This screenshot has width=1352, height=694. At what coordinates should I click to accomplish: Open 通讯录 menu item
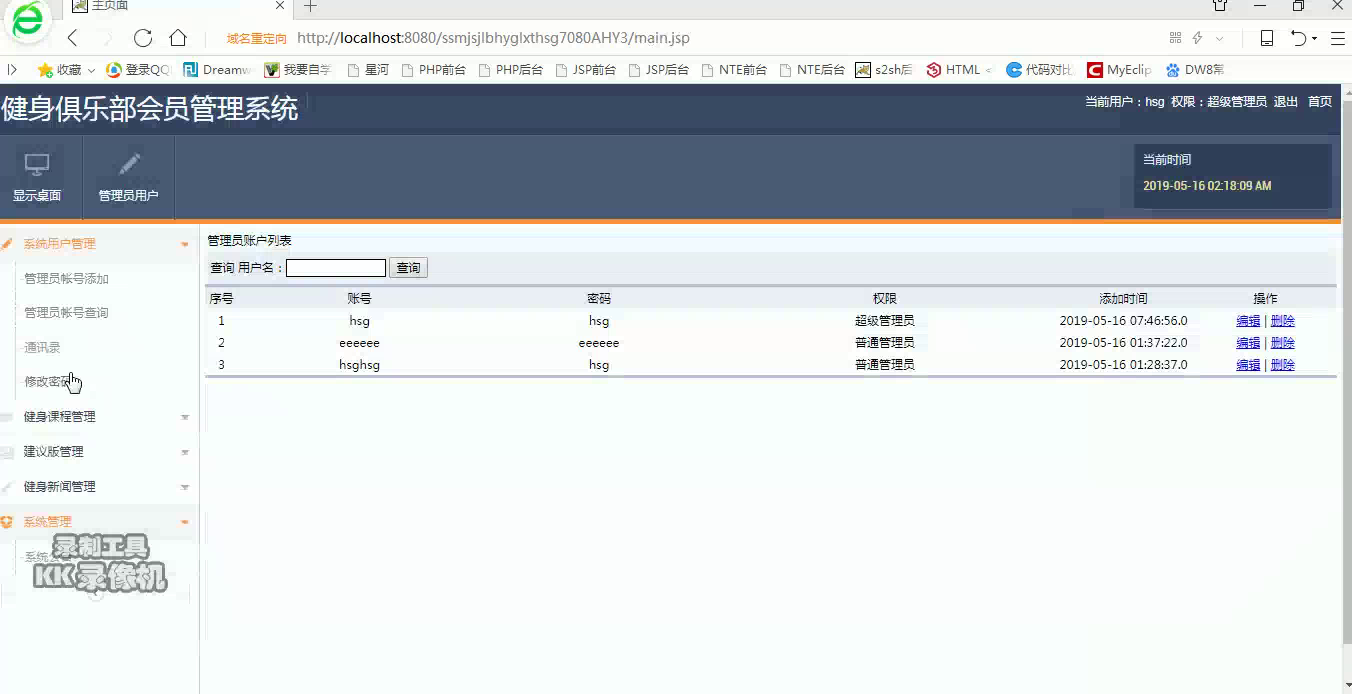[42, 347]
